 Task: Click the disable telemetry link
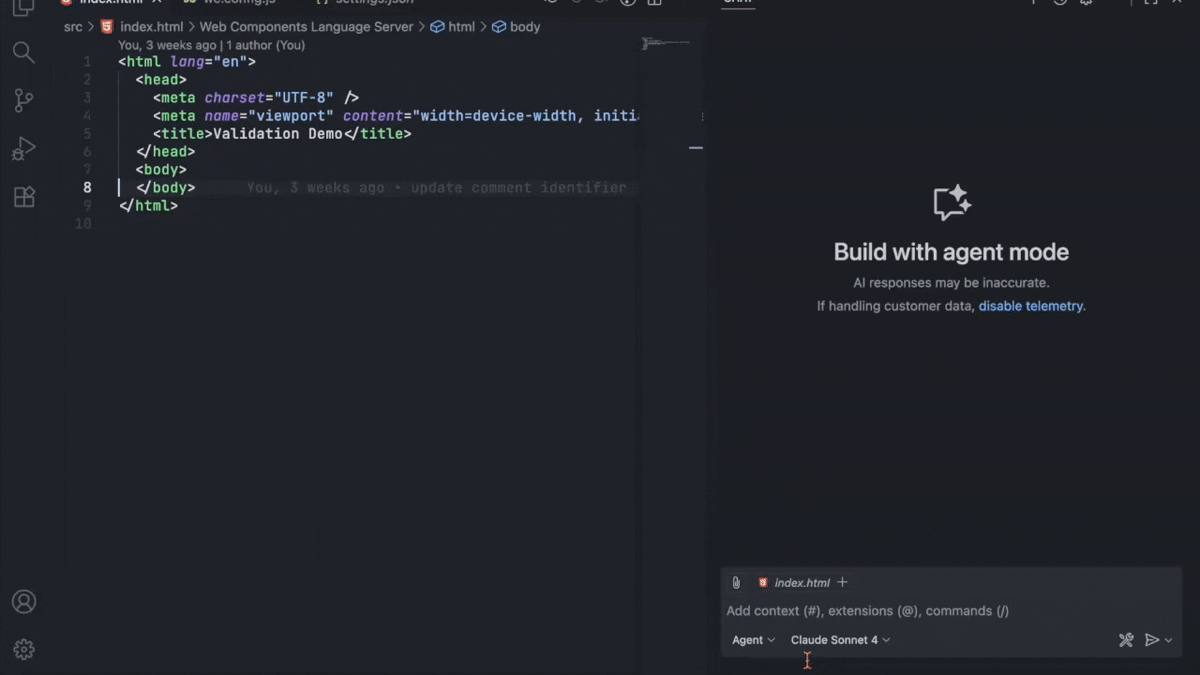click(x=1031, y=306)
